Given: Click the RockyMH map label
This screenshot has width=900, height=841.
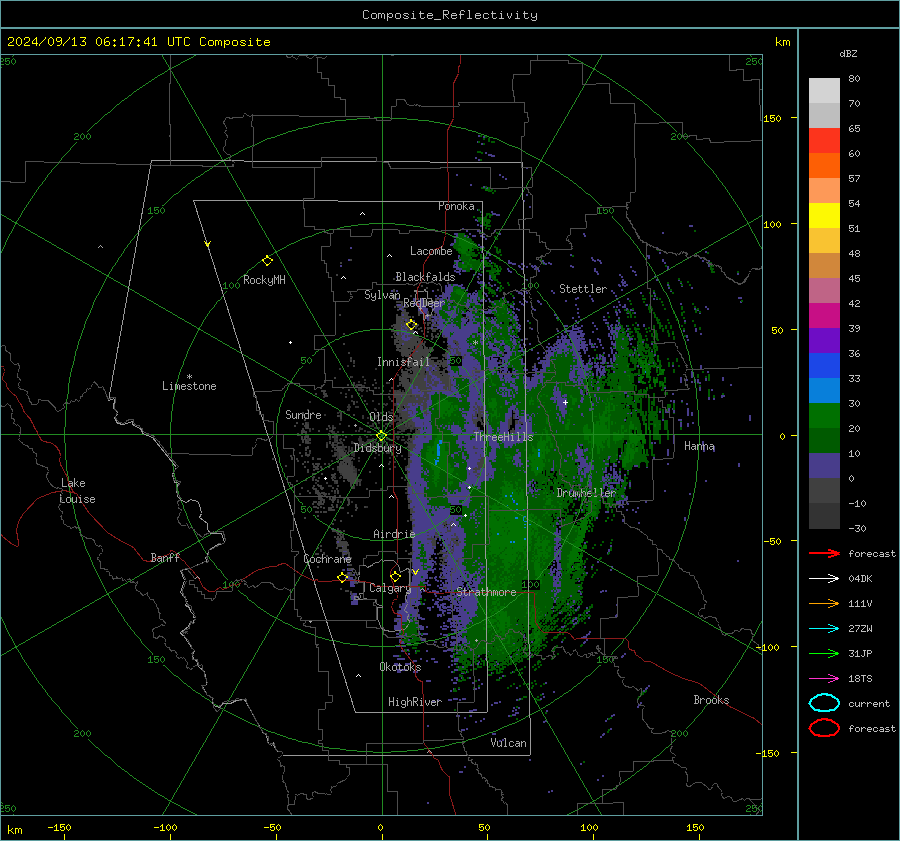Looking at the screenshot, I should pos(264,280).
